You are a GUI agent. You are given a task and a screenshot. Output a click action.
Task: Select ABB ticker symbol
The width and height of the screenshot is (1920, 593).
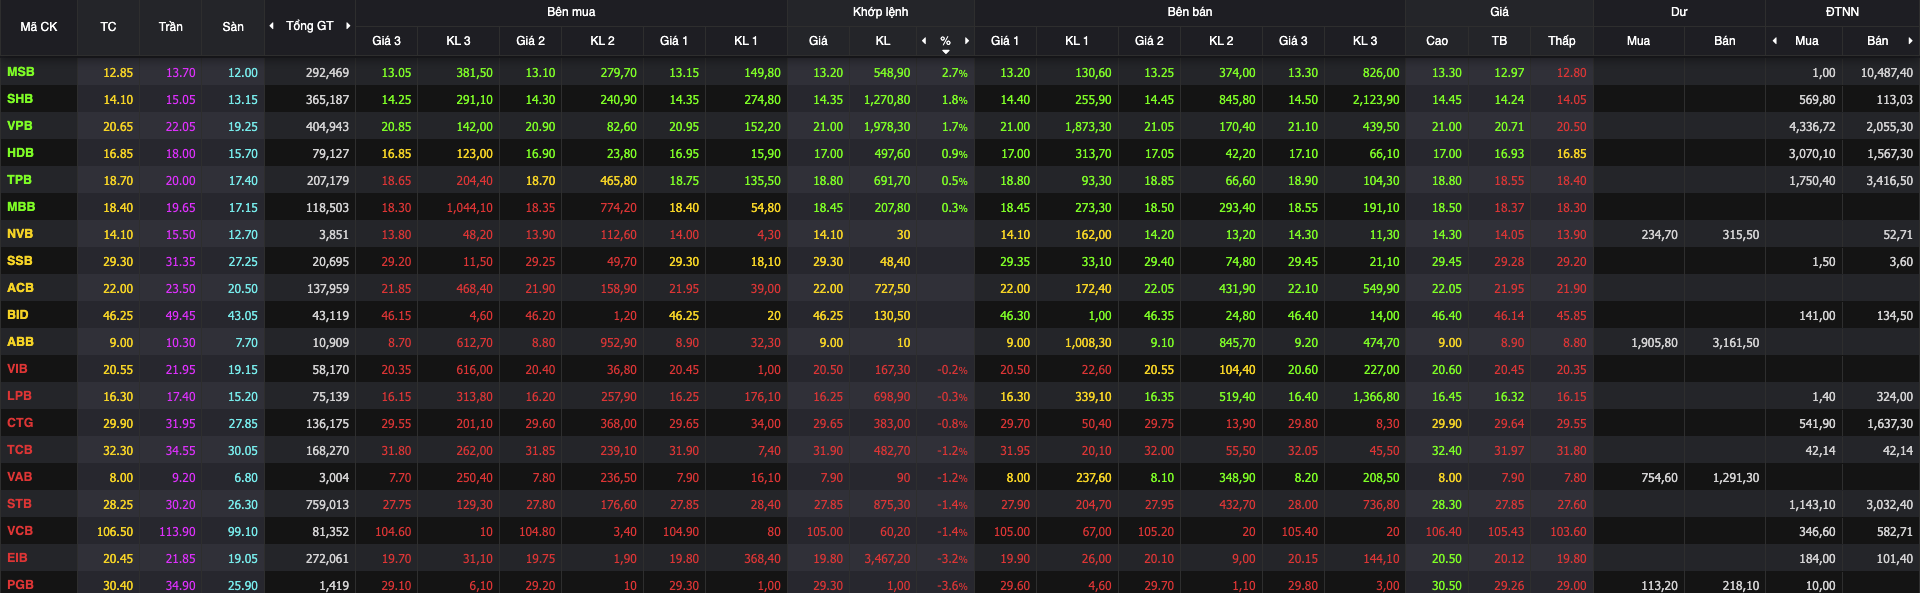pyautogui.click(x=20, y=342)
